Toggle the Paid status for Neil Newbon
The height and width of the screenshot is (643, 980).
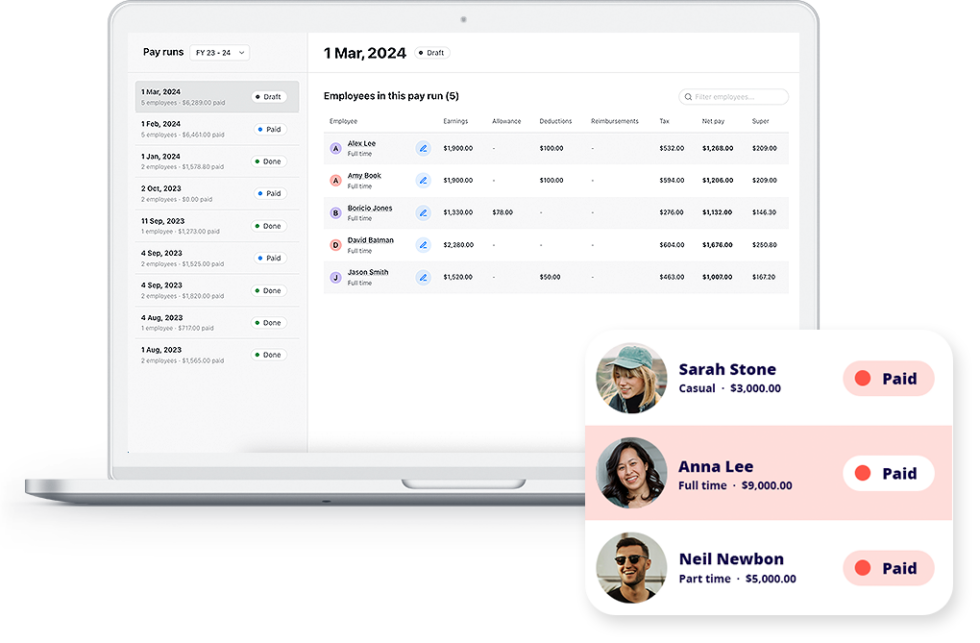888,568
